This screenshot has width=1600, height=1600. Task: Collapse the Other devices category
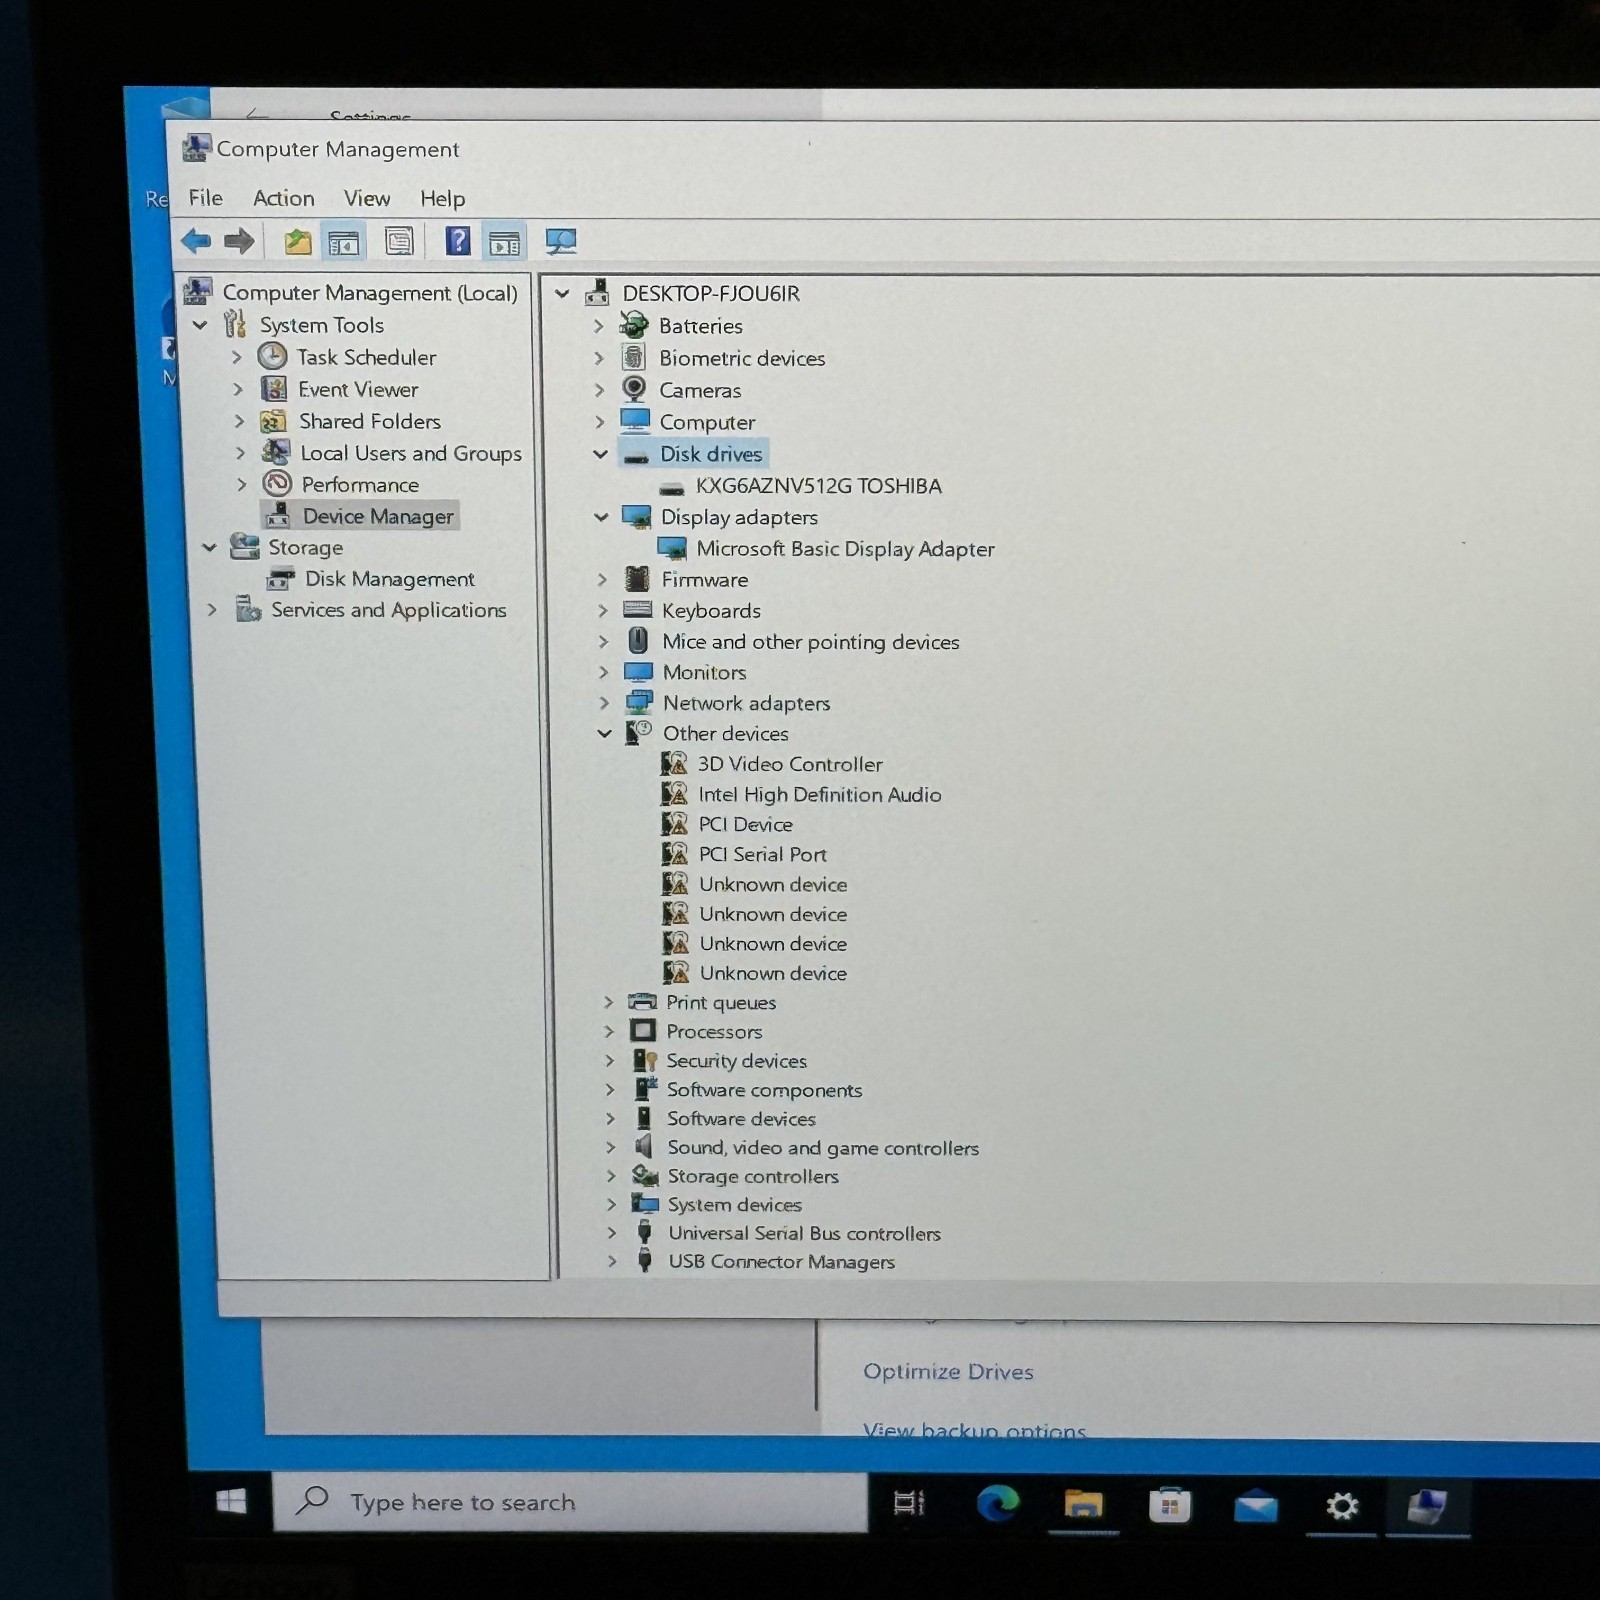[x=604, y=733]
